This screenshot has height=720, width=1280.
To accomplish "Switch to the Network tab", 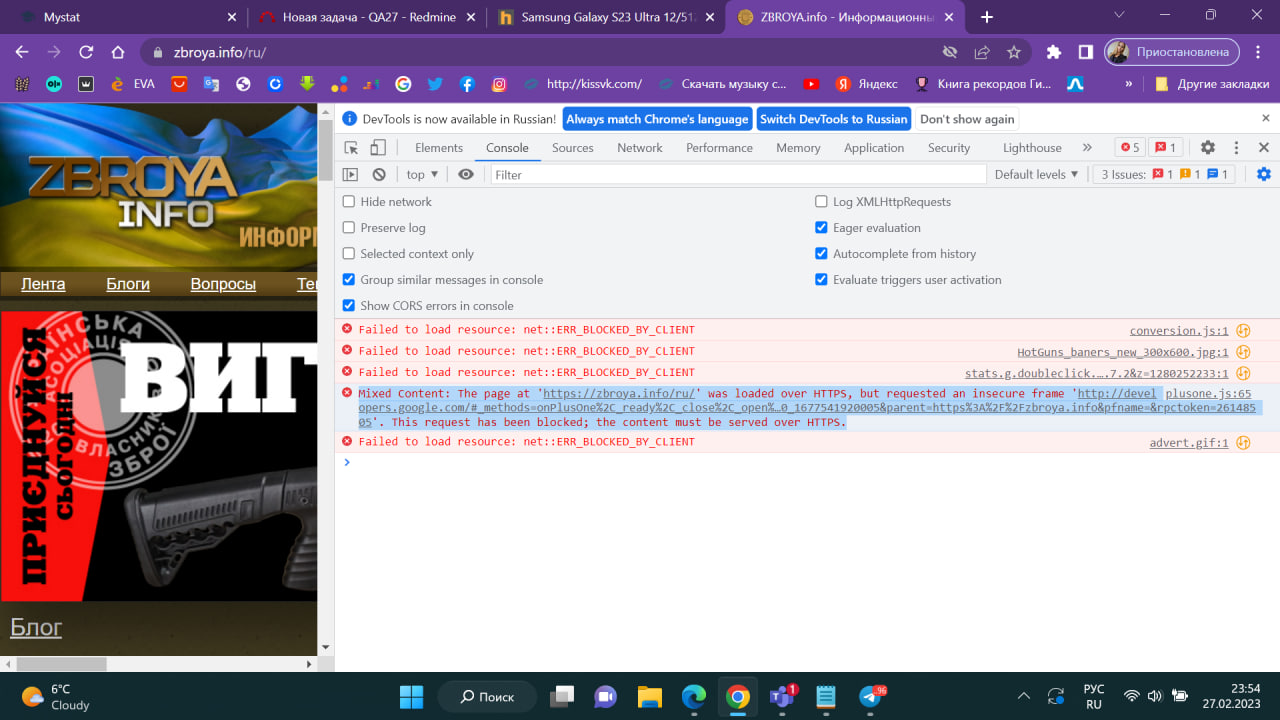I will (640, 148).
